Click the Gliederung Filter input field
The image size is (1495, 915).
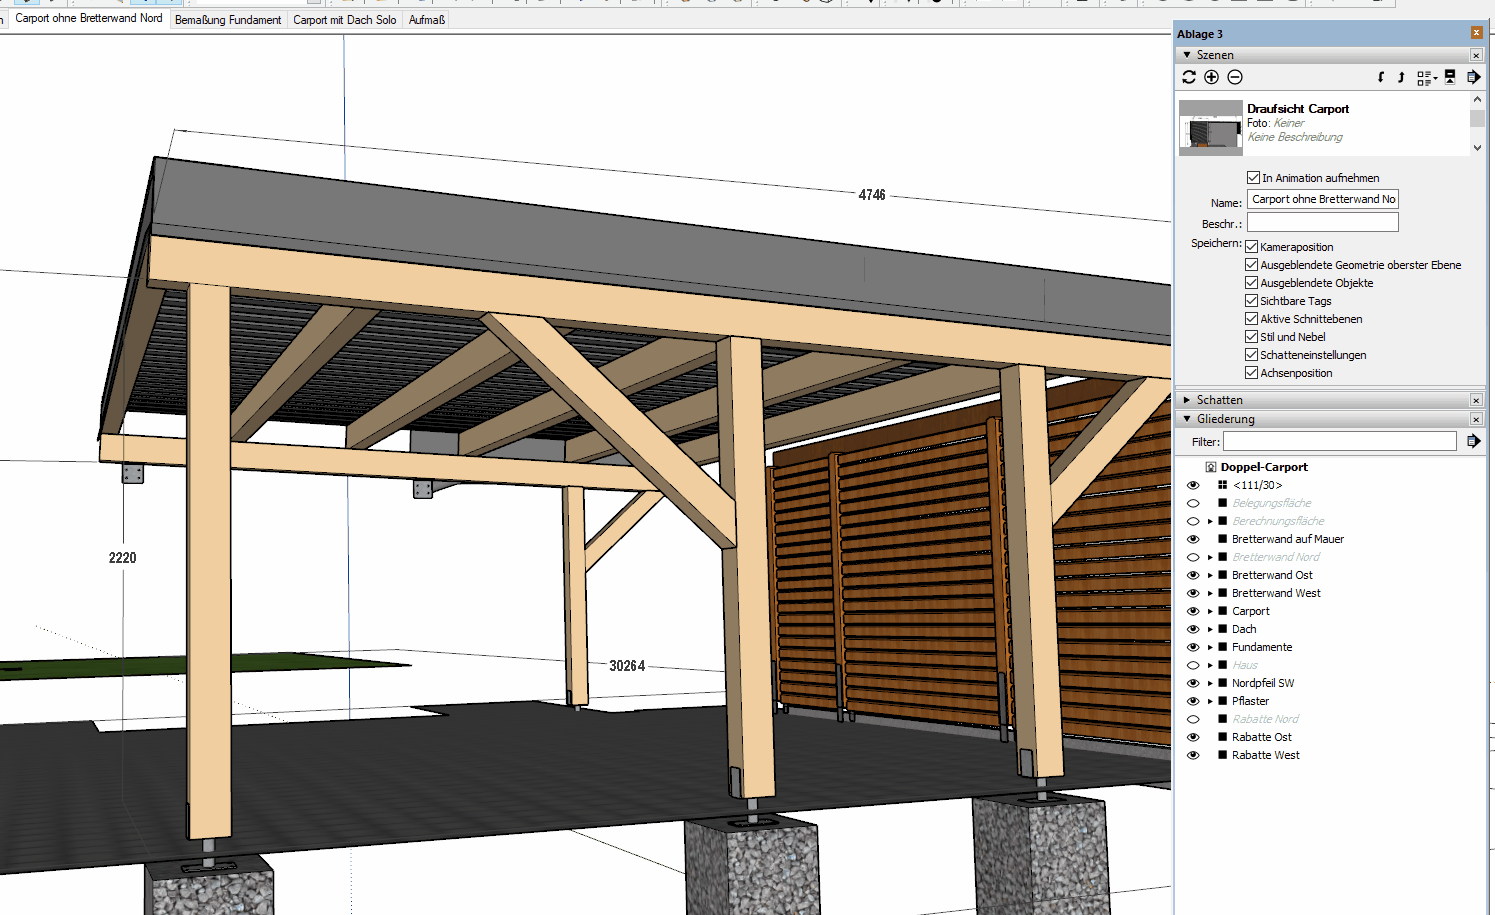[x=1339, y=441]
